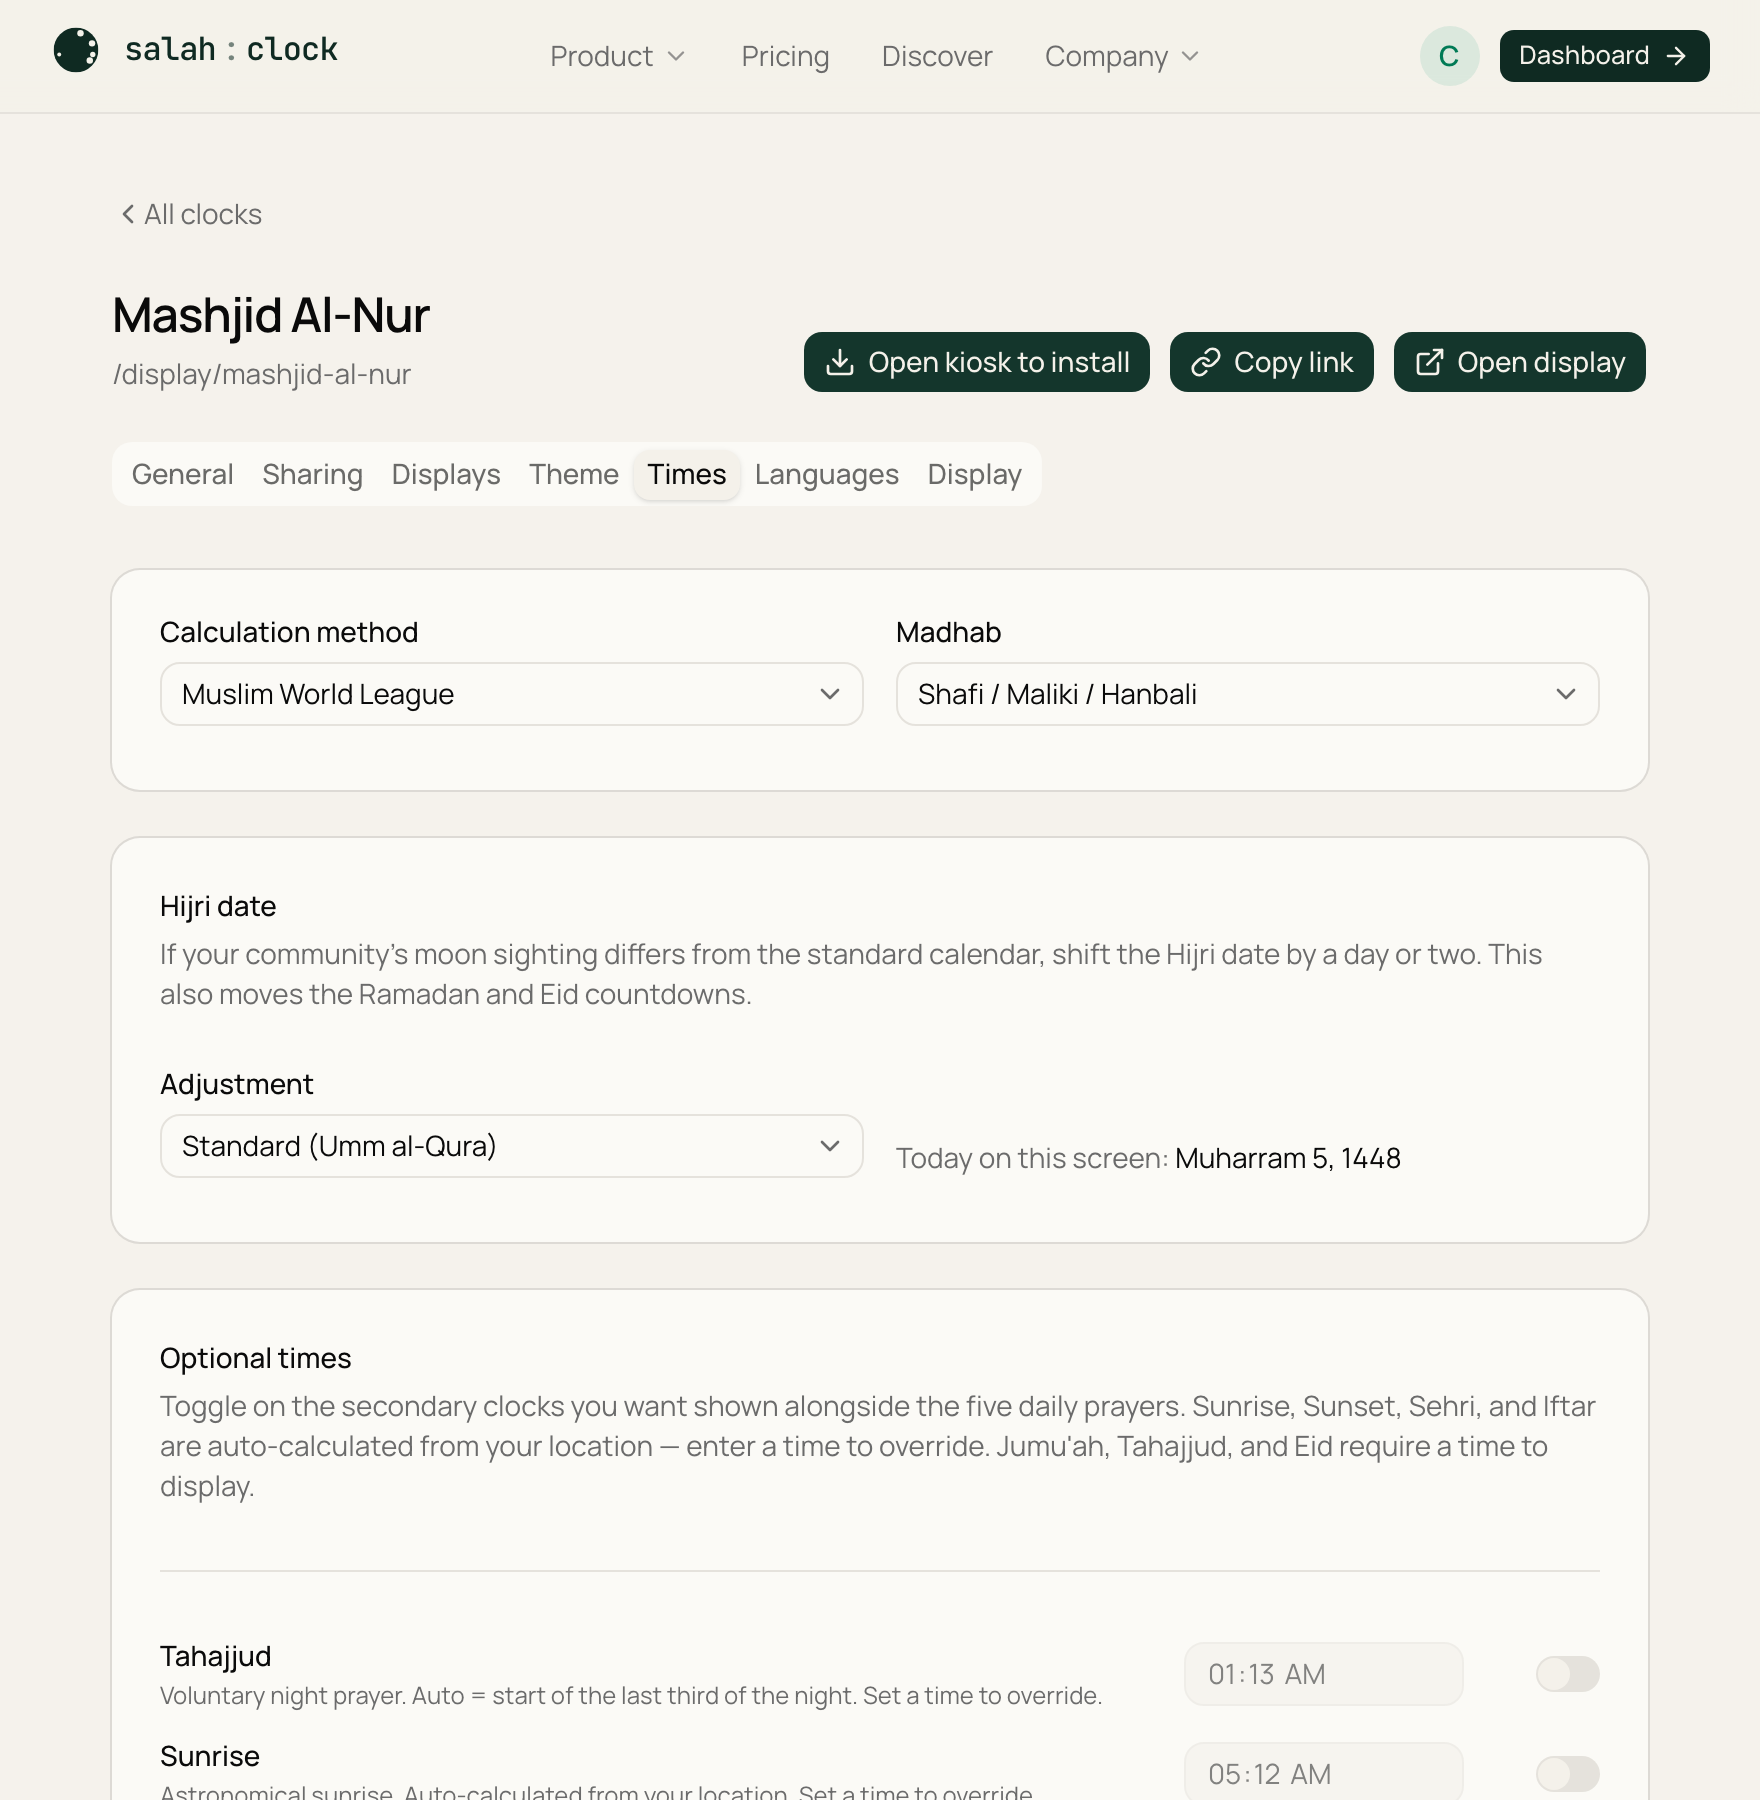Viewport: 1760px width, 1800px height.
Task: Click the download icon in kiosk button
Action: point(840,362)
